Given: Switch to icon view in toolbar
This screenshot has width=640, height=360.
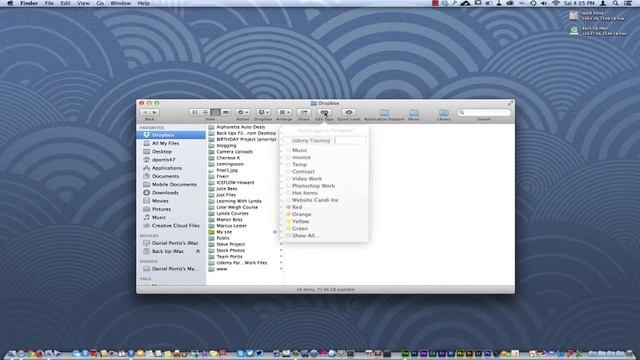Looking at the screenshot, I should (195, 112).
